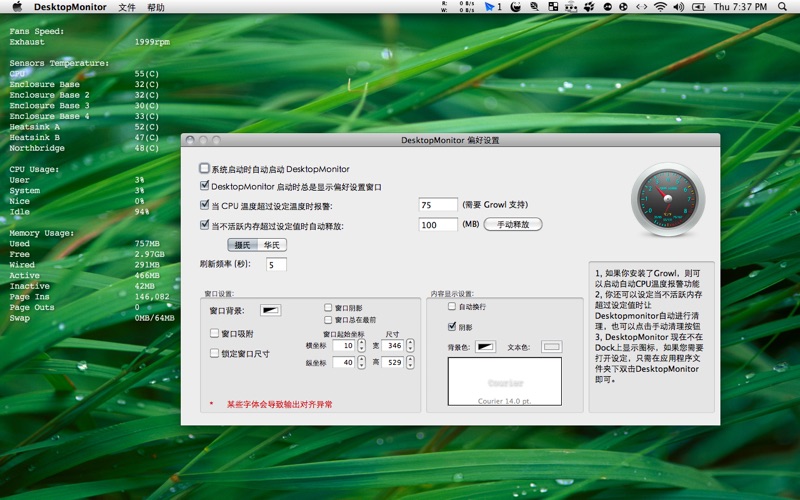
Task: Enable the 窗口吸附 checkbox
Action: pos(214,333)
